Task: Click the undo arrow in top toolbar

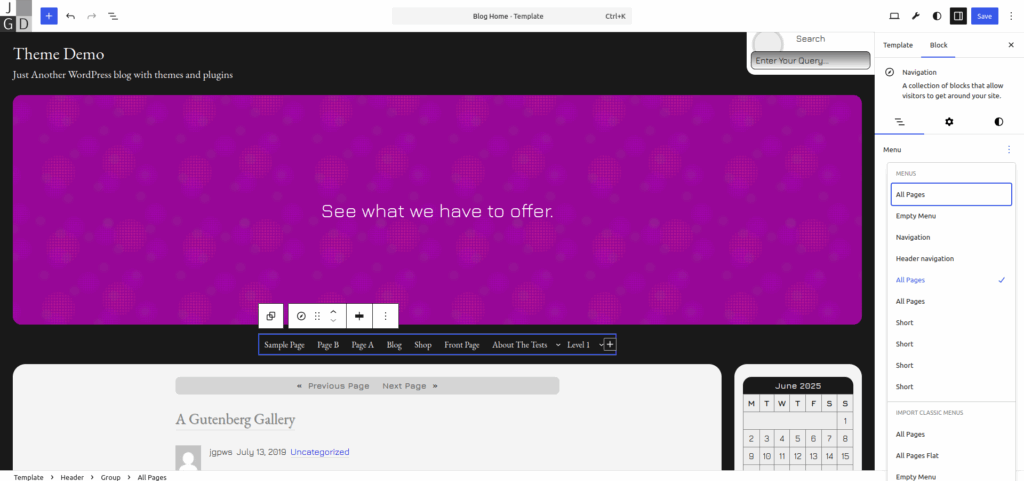Action: [70, 16]
